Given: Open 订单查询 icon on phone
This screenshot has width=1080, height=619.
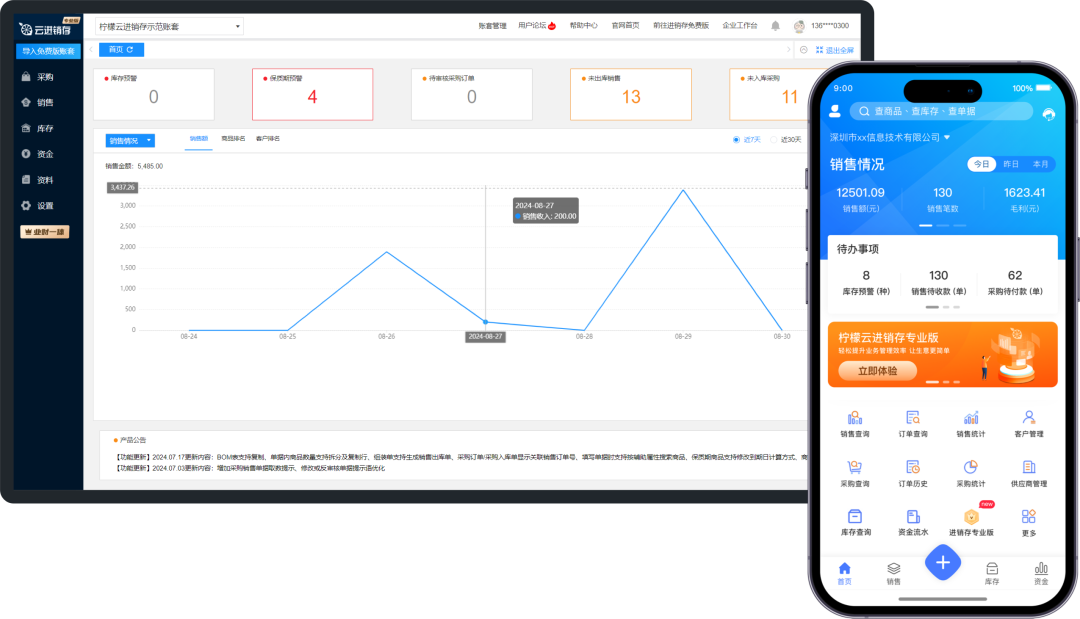Looking at the screenshot, I should click(913, 418).
